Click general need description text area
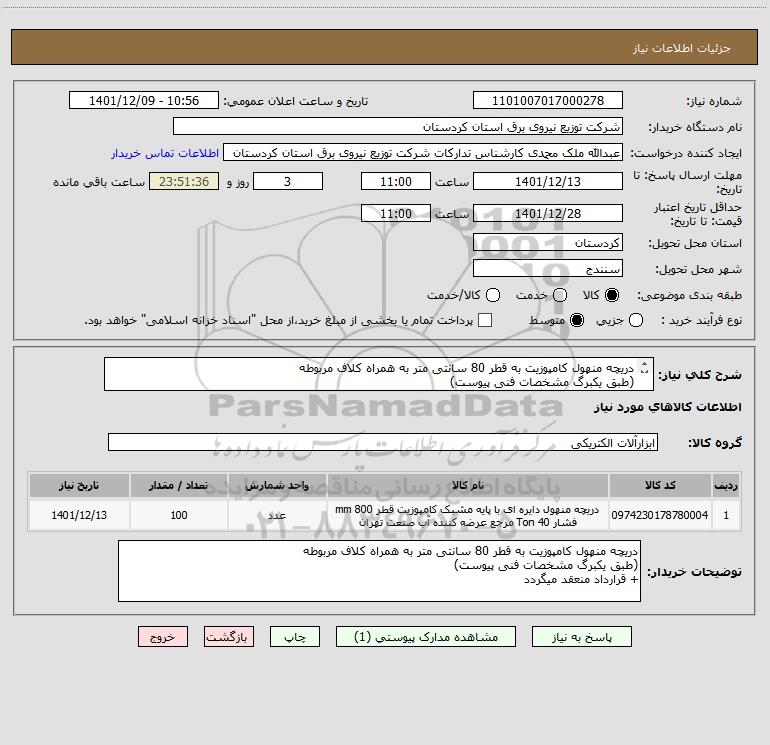This screenshot has height=745, width=770. point(379,374)
